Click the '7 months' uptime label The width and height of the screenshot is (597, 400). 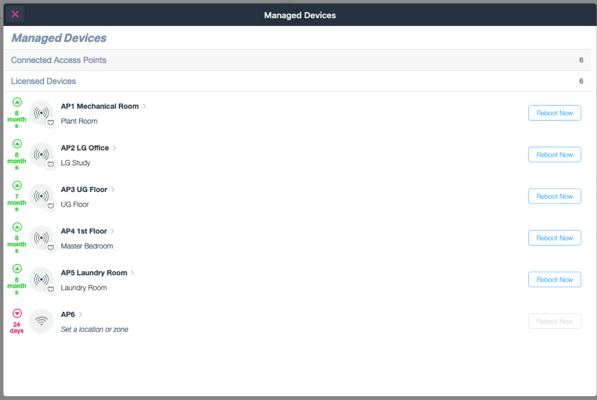[x=17, y=202]
